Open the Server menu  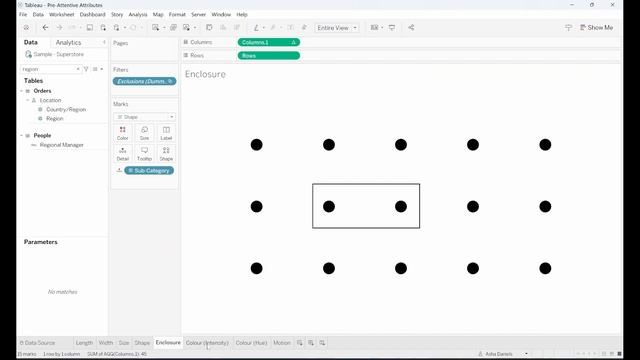tap(199, 14)
